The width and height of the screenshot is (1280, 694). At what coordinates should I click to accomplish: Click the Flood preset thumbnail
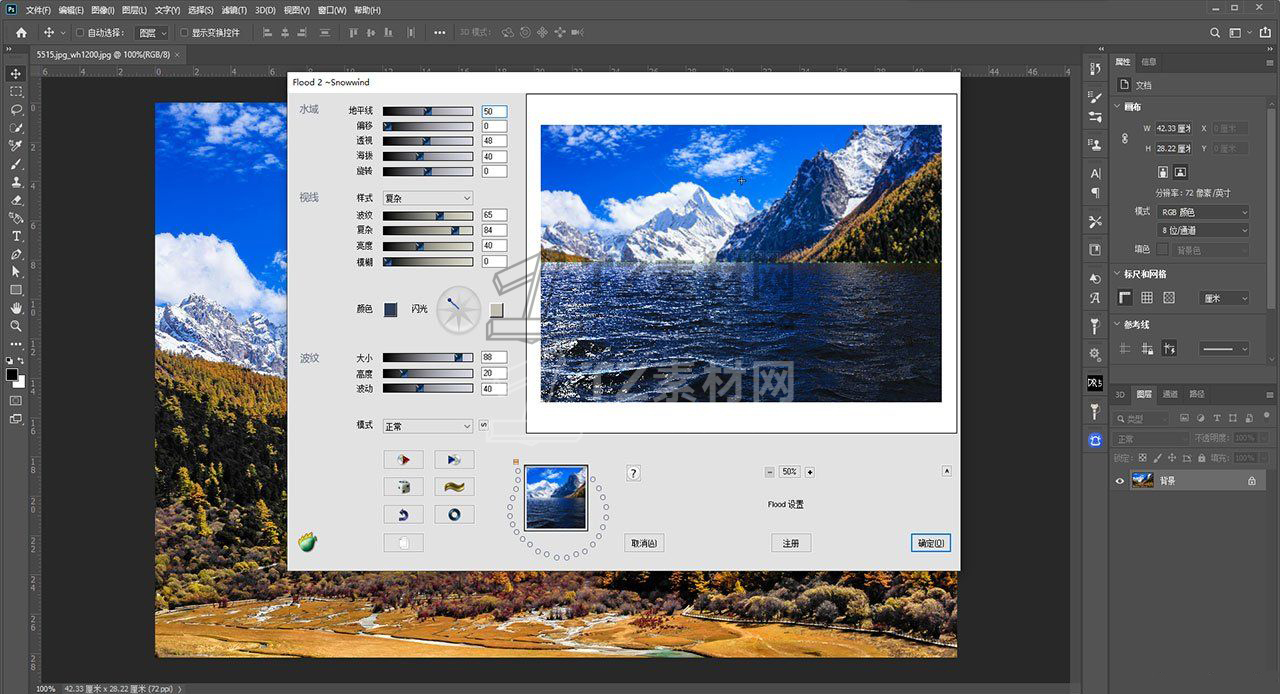[x=556, y=498]
